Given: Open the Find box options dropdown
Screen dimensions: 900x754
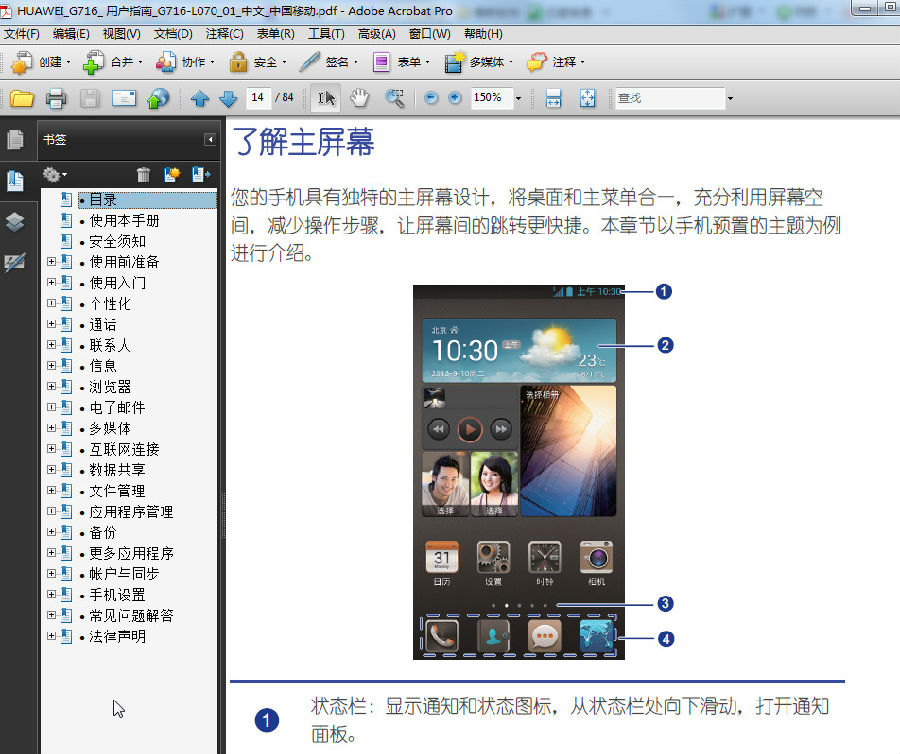Looking at the screenshot, I should [730, 98].
